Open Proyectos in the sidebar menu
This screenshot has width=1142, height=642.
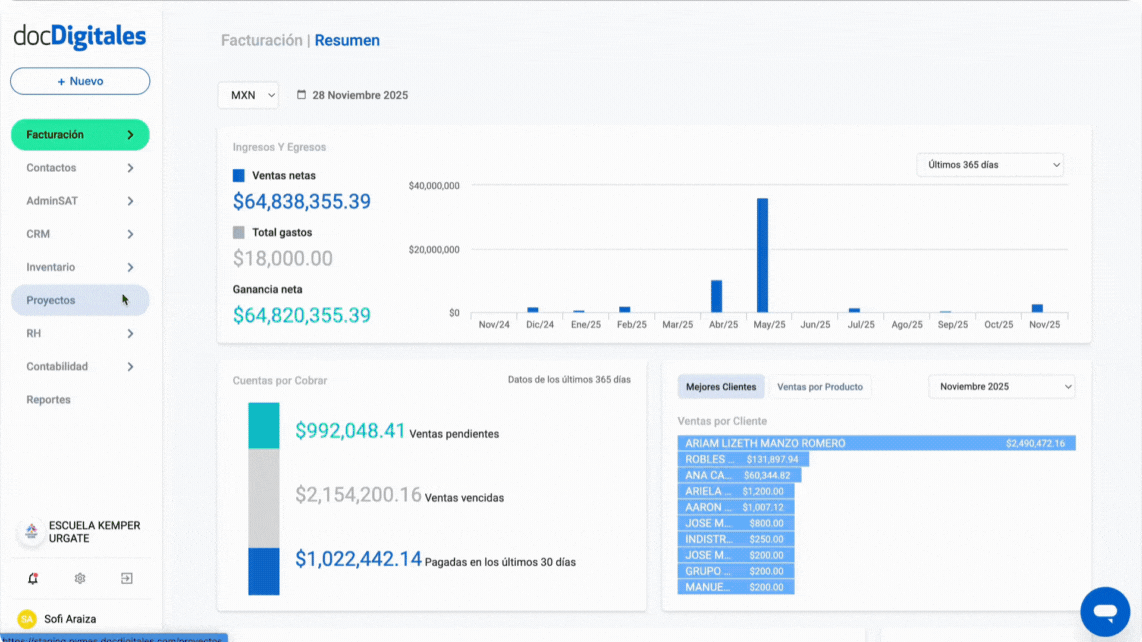coord(79,299)
